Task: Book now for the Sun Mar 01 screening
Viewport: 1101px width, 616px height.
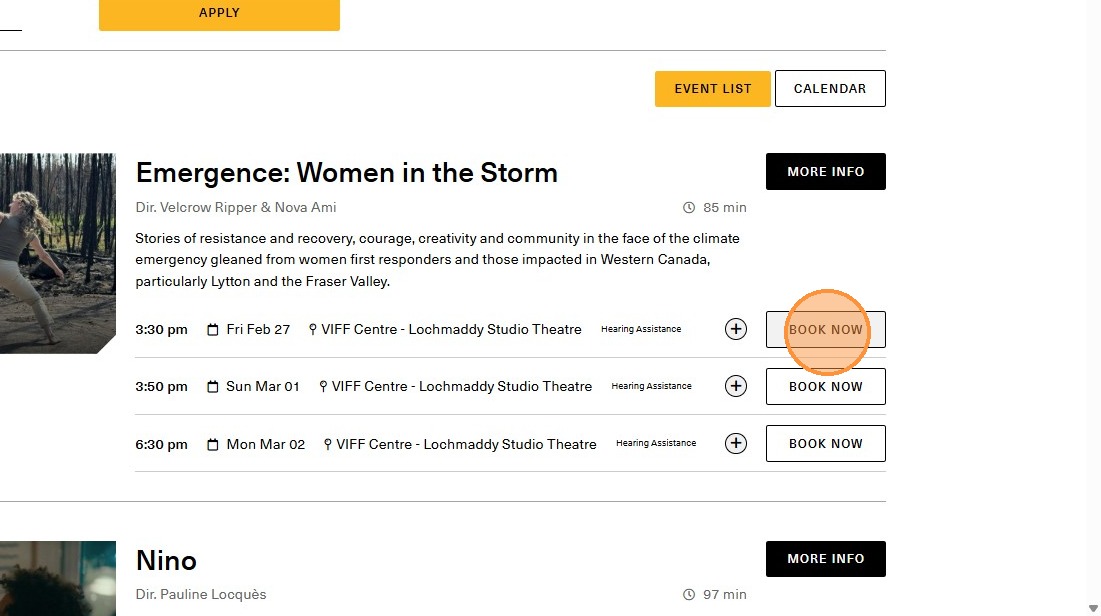Action: [825, 386]
